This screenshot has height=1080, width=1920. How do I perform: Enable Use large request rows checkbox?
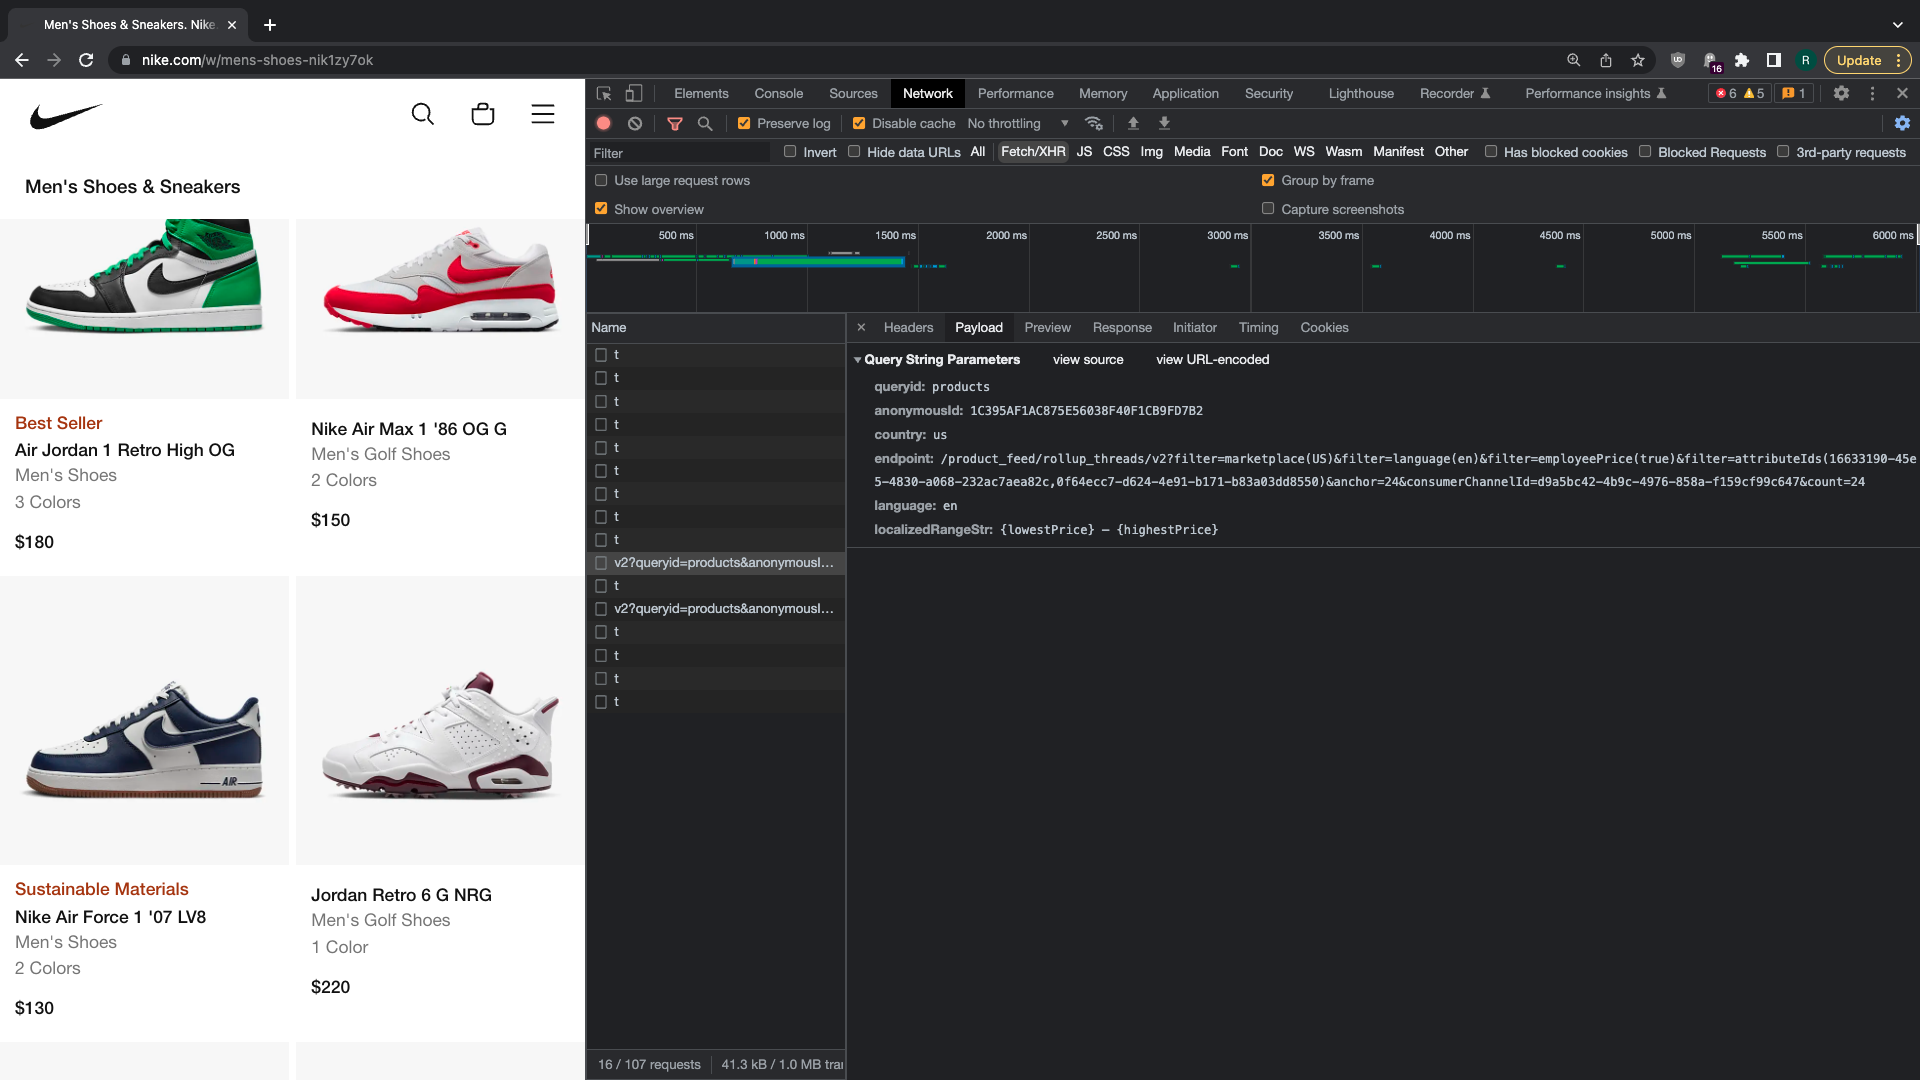[x=601, y=180]
